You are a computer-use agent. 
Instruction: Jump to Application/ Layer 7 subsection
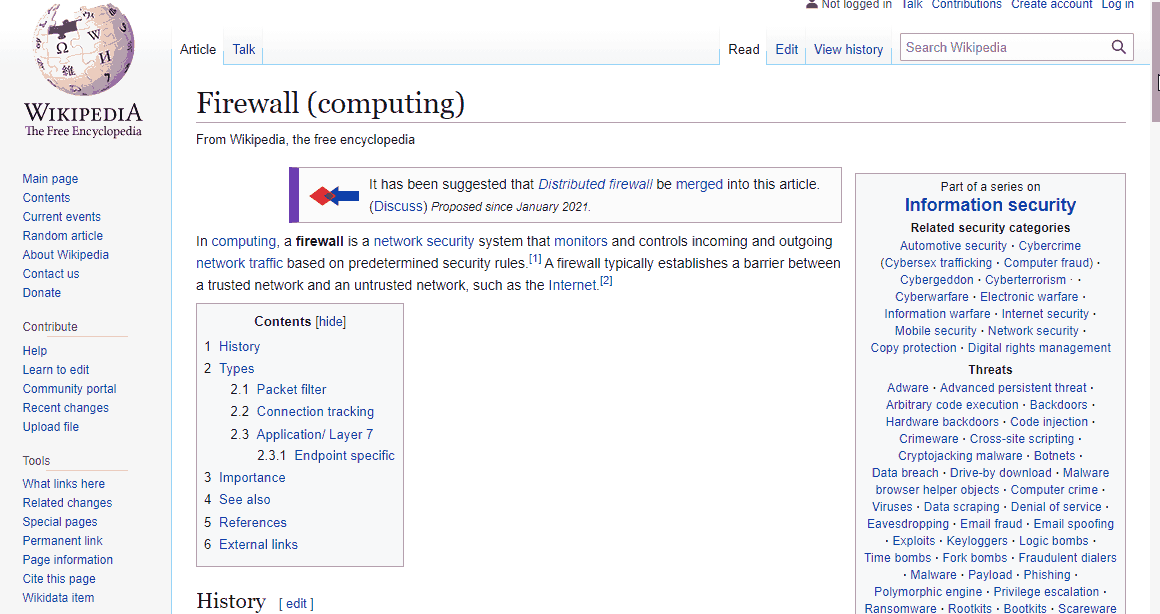(315, 435)
